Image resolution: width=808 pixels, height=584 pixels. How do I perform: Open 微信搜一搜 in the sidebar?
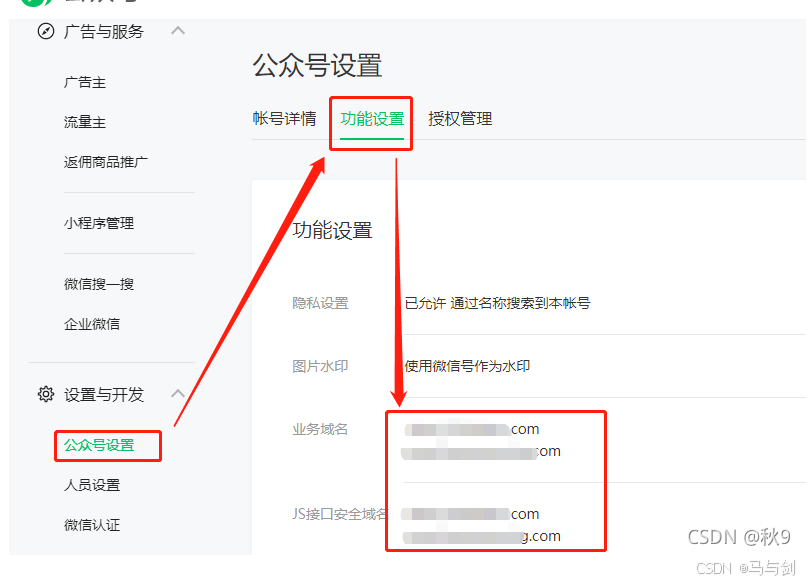pos(99,284)
